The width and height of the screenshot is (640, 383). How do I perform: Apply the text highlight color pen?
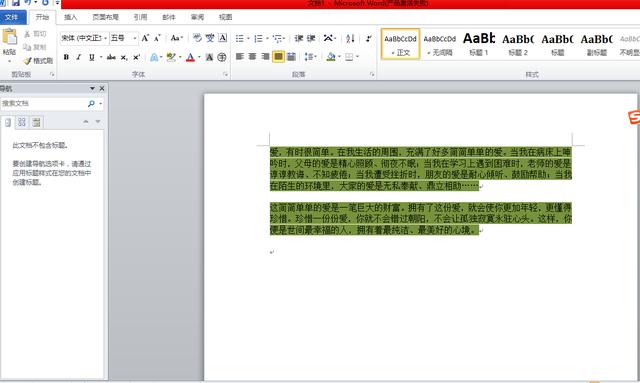[x=171, y=57]
